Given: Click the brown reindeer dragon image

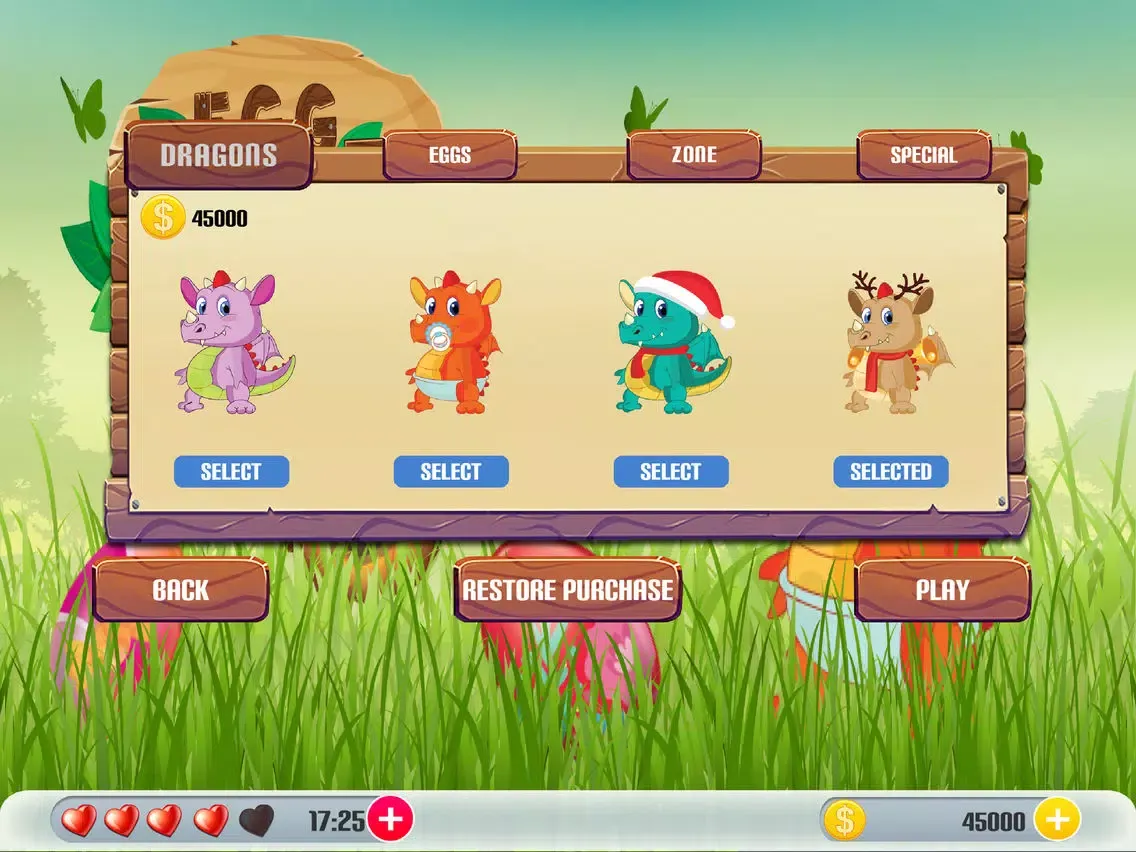Looking at the screenshot, I should [897, 342].
